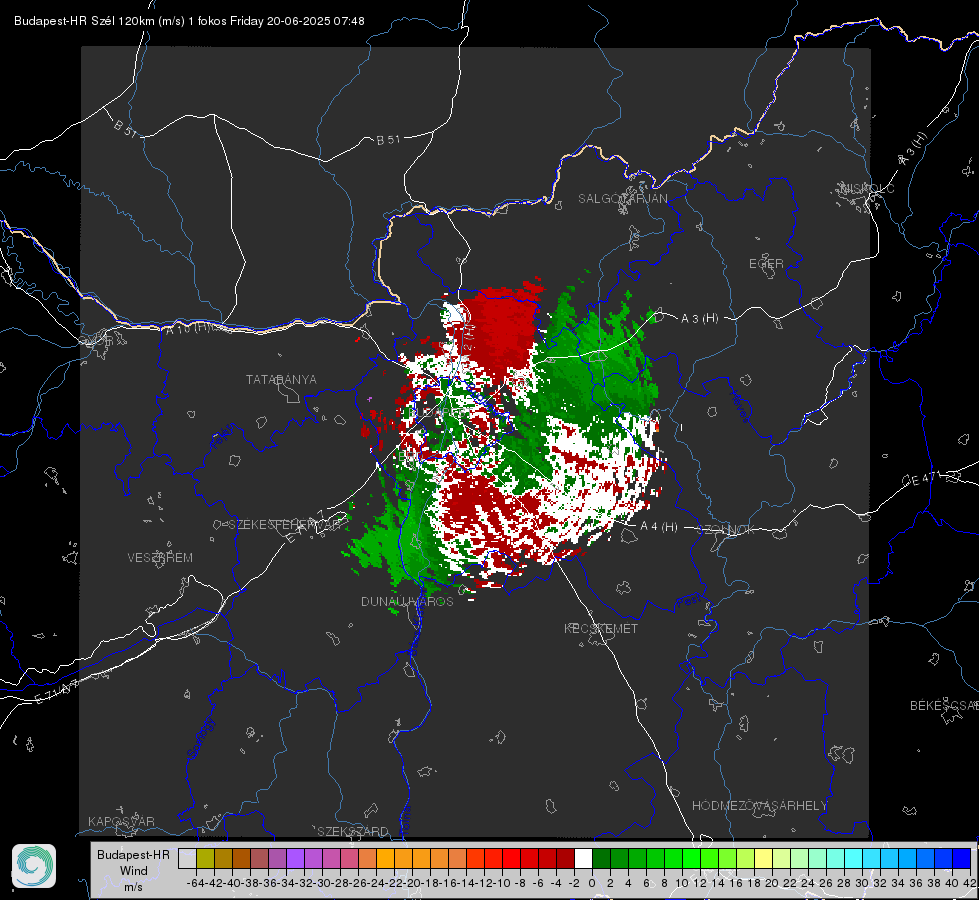979x900 pixels.
Task: Click the 'Budapest-HR Wind m/s' legend label
Action: click(x=133, y=870)
